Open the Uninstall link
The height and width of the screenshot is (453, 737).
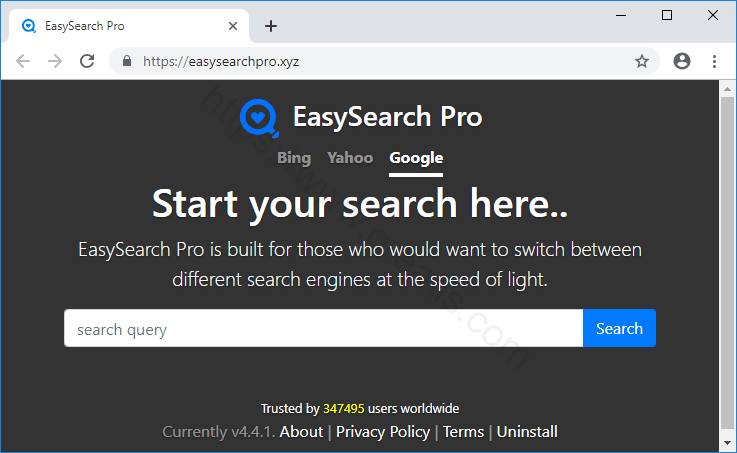pos(527,431)
